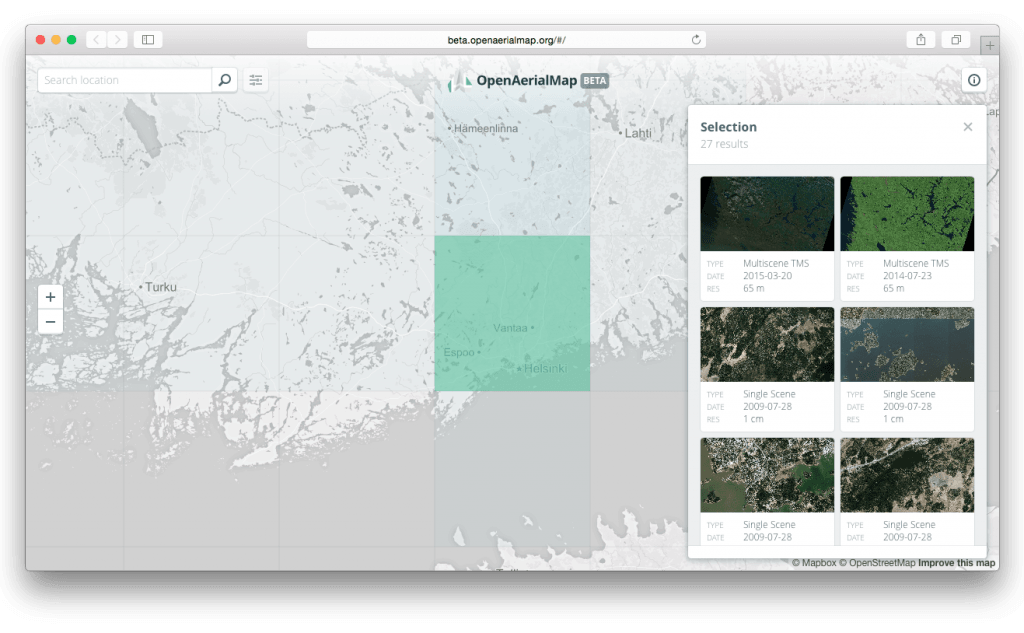This screenshot has width=1024, height=633.
Task: Open the search filters icon
Action: [256, 79]
